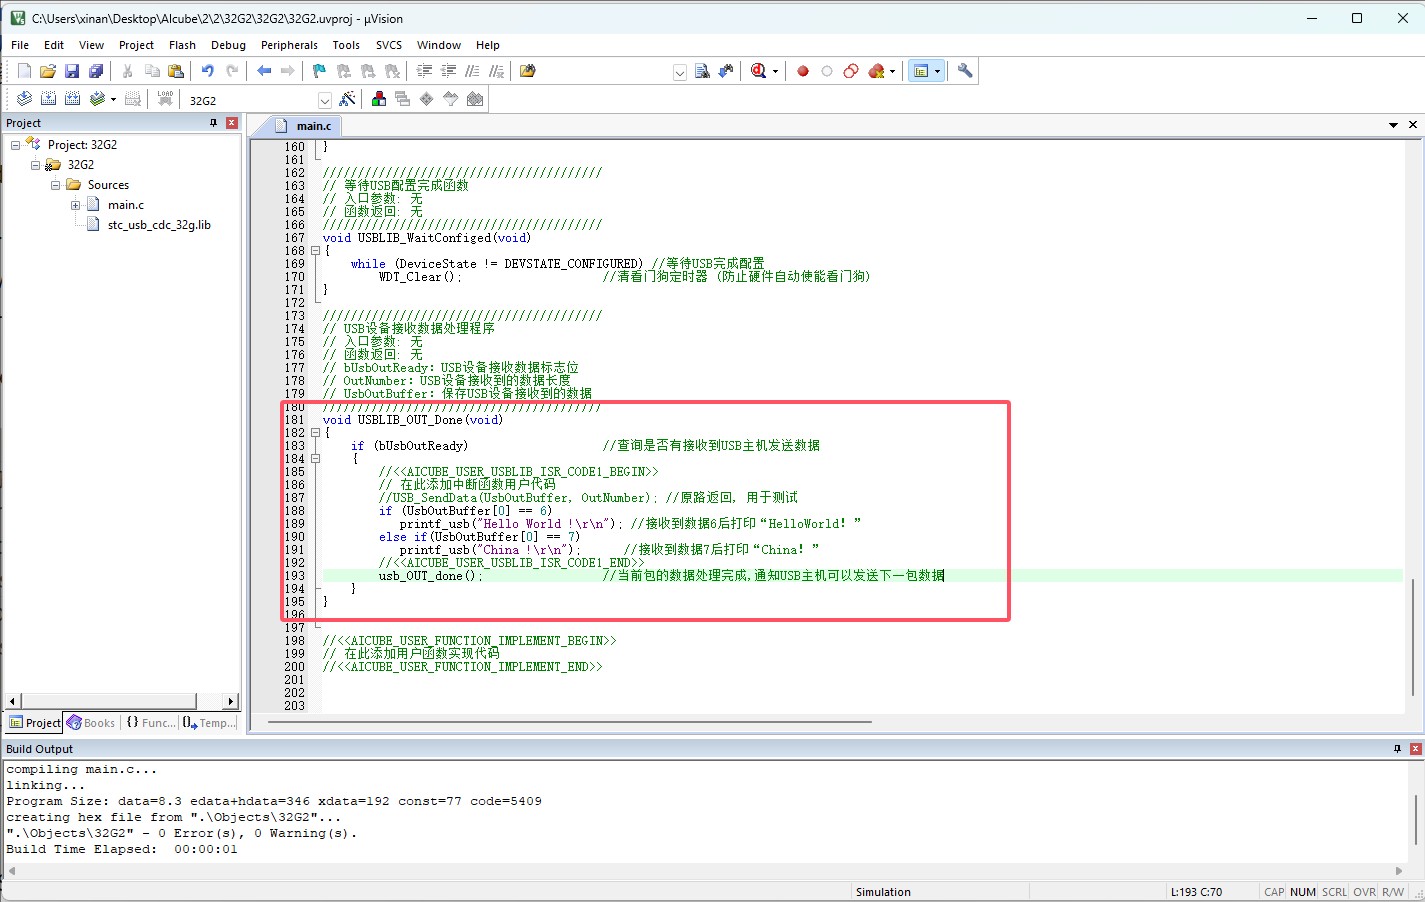Unindent selected text icon
Image resolution: width=1425 pixels, height=902 pixels.
click(448, 71)
